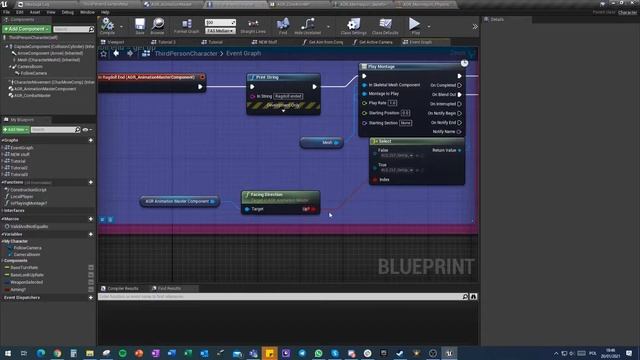Open File Explorer from the taskbar

coord(90,353)
